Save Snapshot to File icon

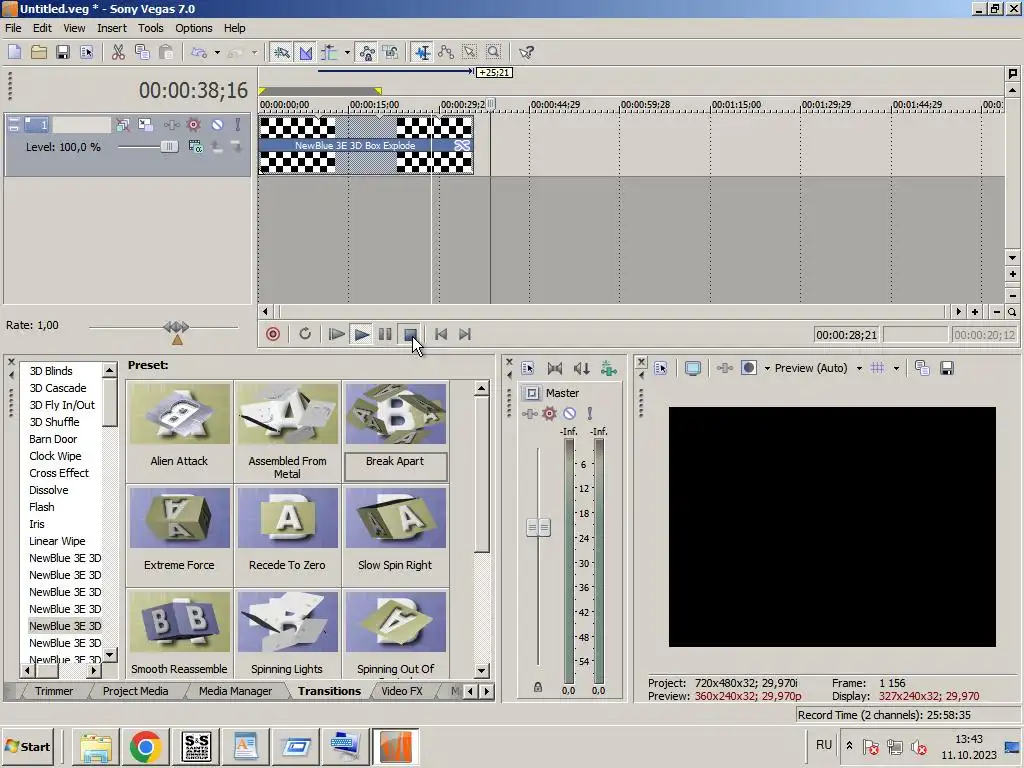click(x=947, y=368)
